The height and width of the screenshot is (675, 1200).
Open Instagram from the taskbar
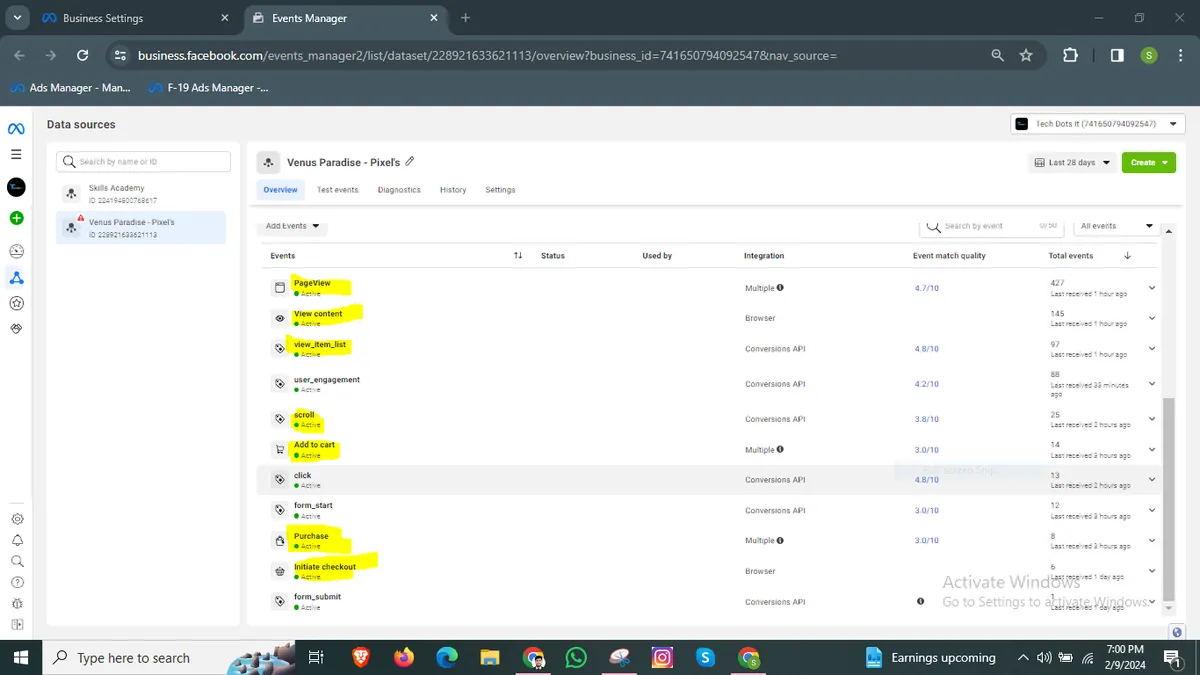662,657
